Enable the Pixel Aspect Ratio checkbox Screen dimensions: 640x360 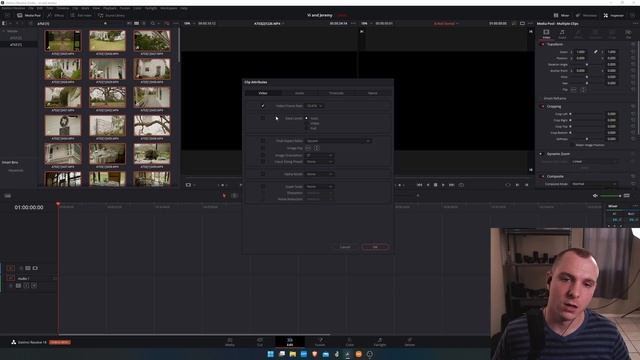[x=263, y=141]
